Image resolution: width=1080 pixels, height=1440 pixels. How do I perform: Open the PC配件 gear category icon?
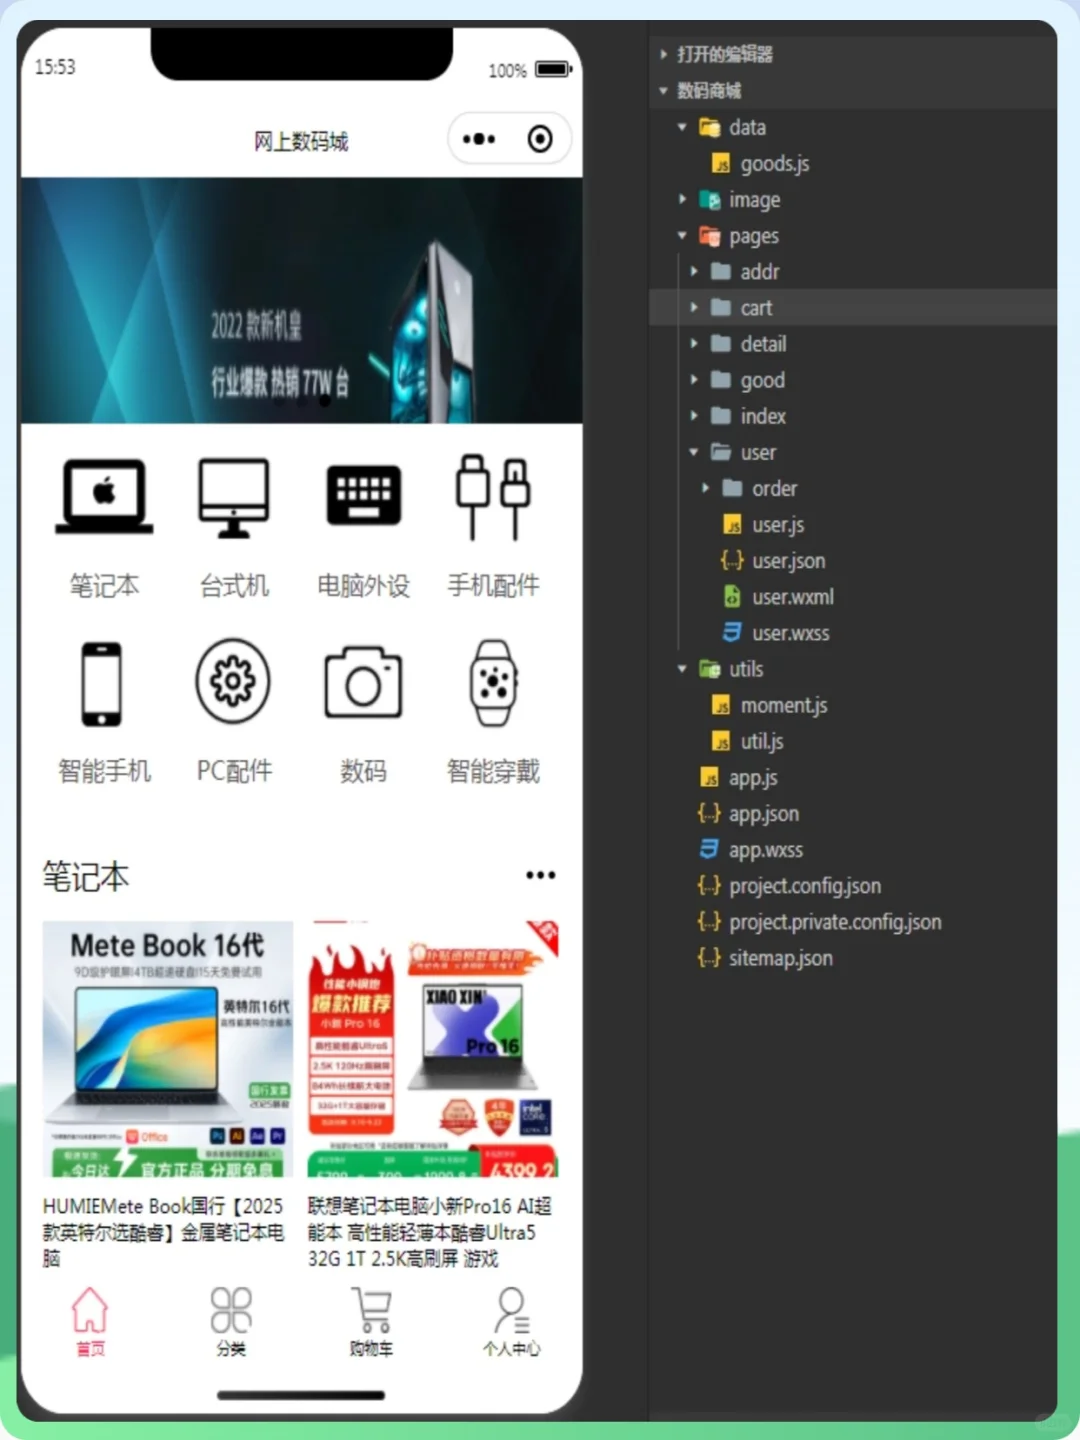[233, 682]
